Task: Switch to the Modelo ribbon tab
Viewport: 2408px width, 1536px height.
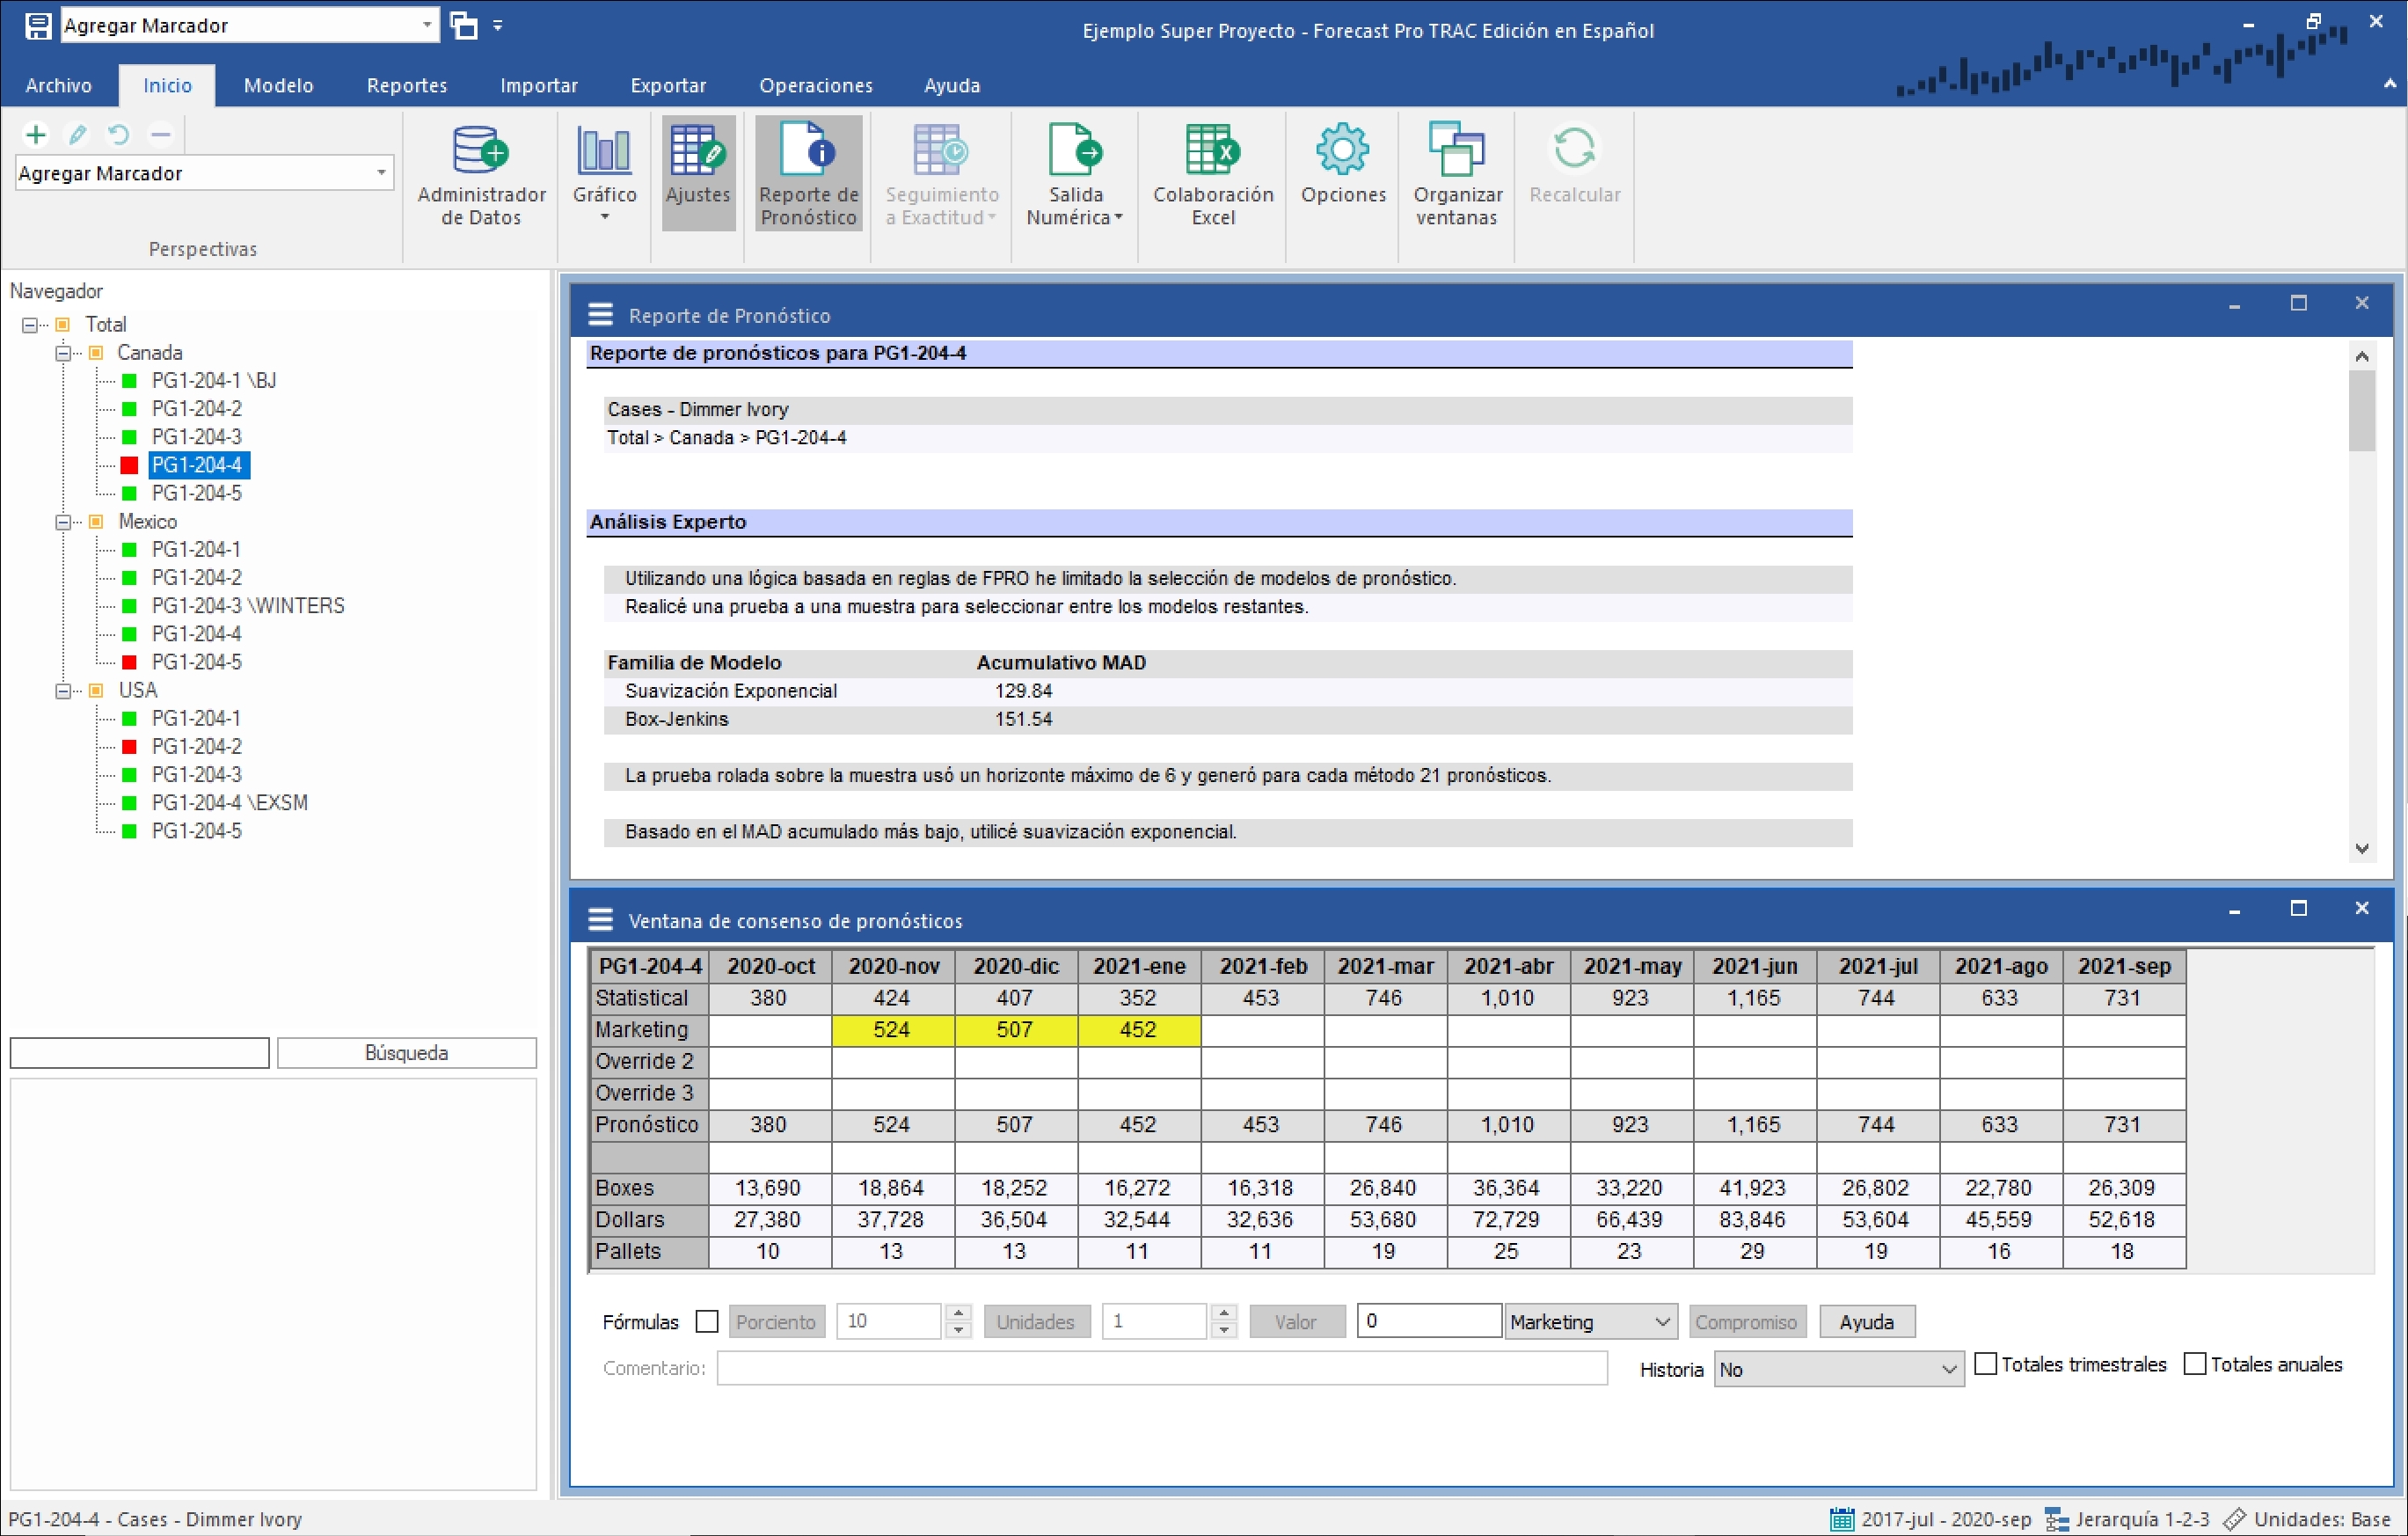Action: click(x=278, y=85)
